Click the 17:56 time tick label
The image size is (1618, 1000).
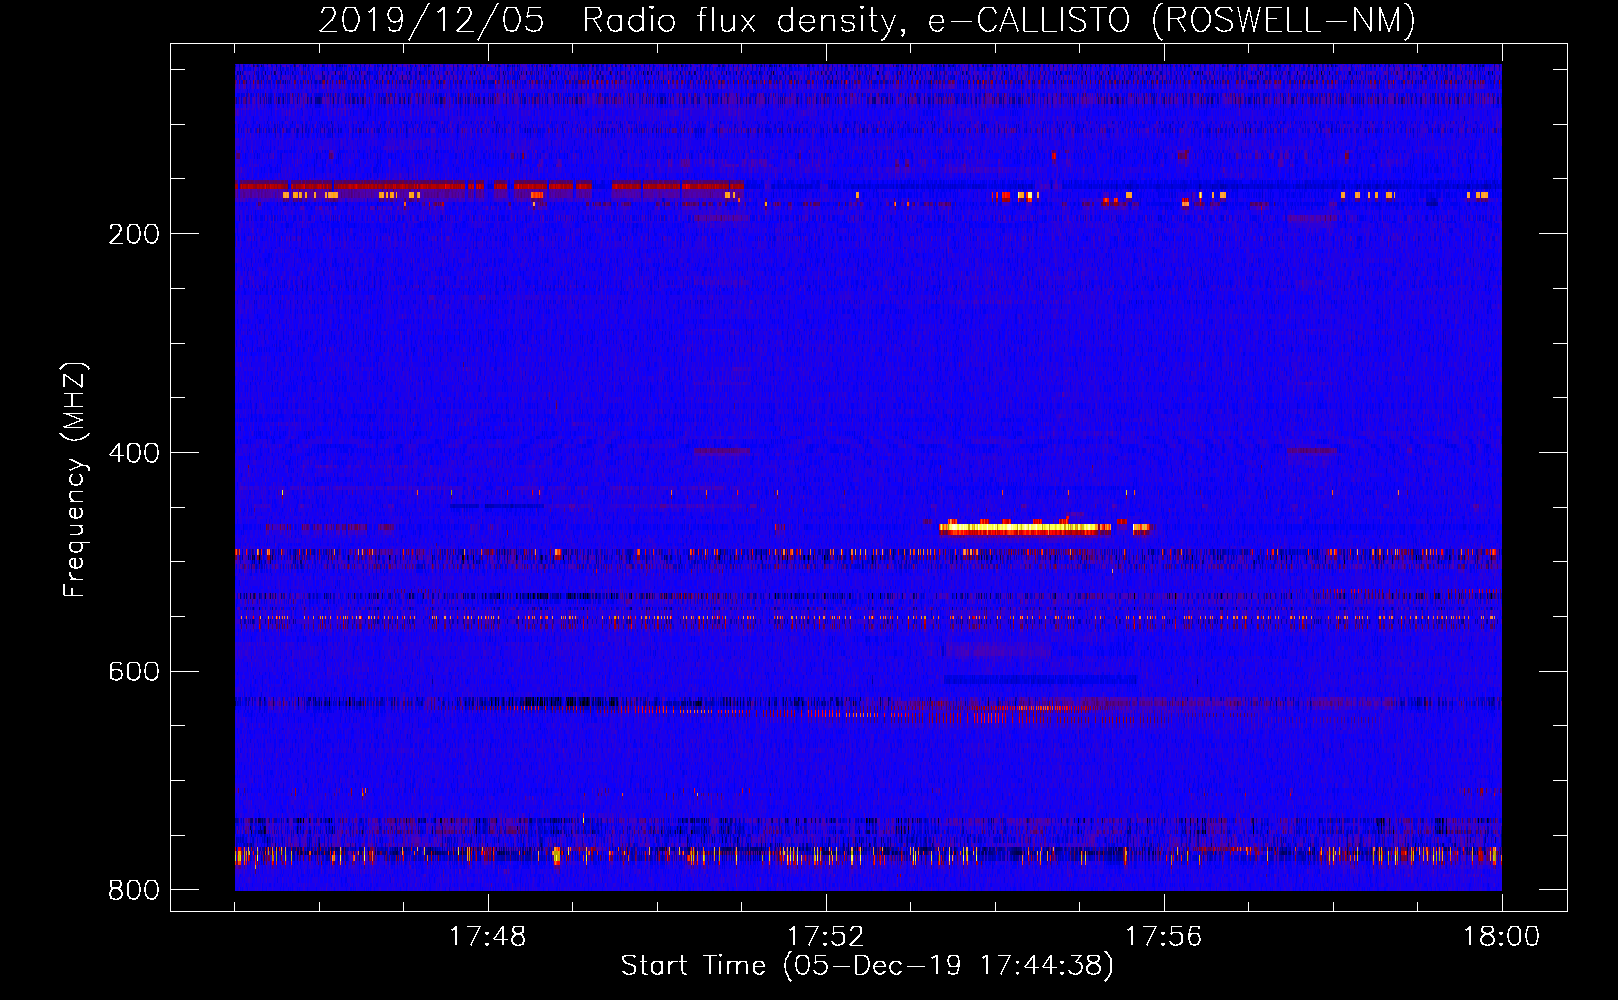pyautogui.click(x=1163, y=937)
